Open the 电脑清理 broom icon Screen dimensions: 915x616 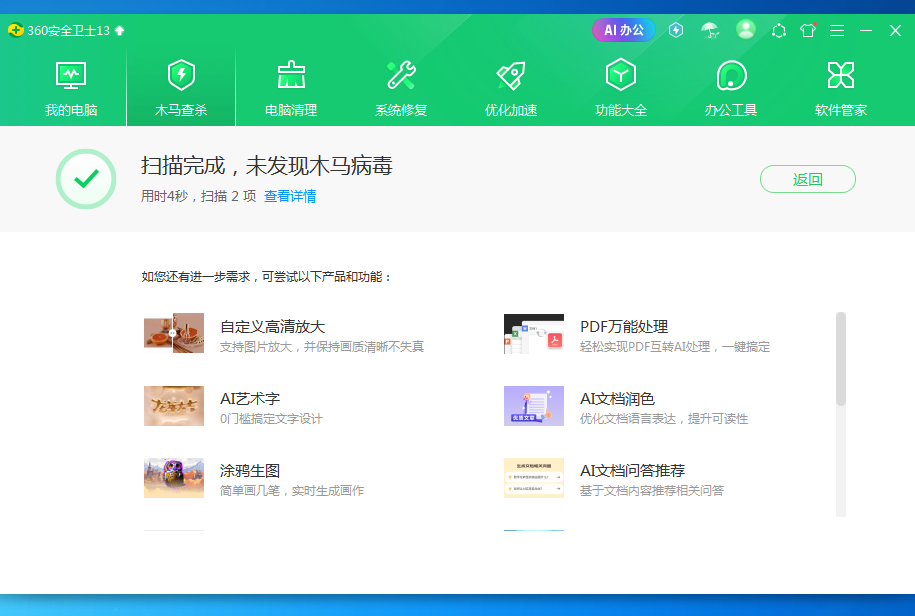click(x=291, y=75)
